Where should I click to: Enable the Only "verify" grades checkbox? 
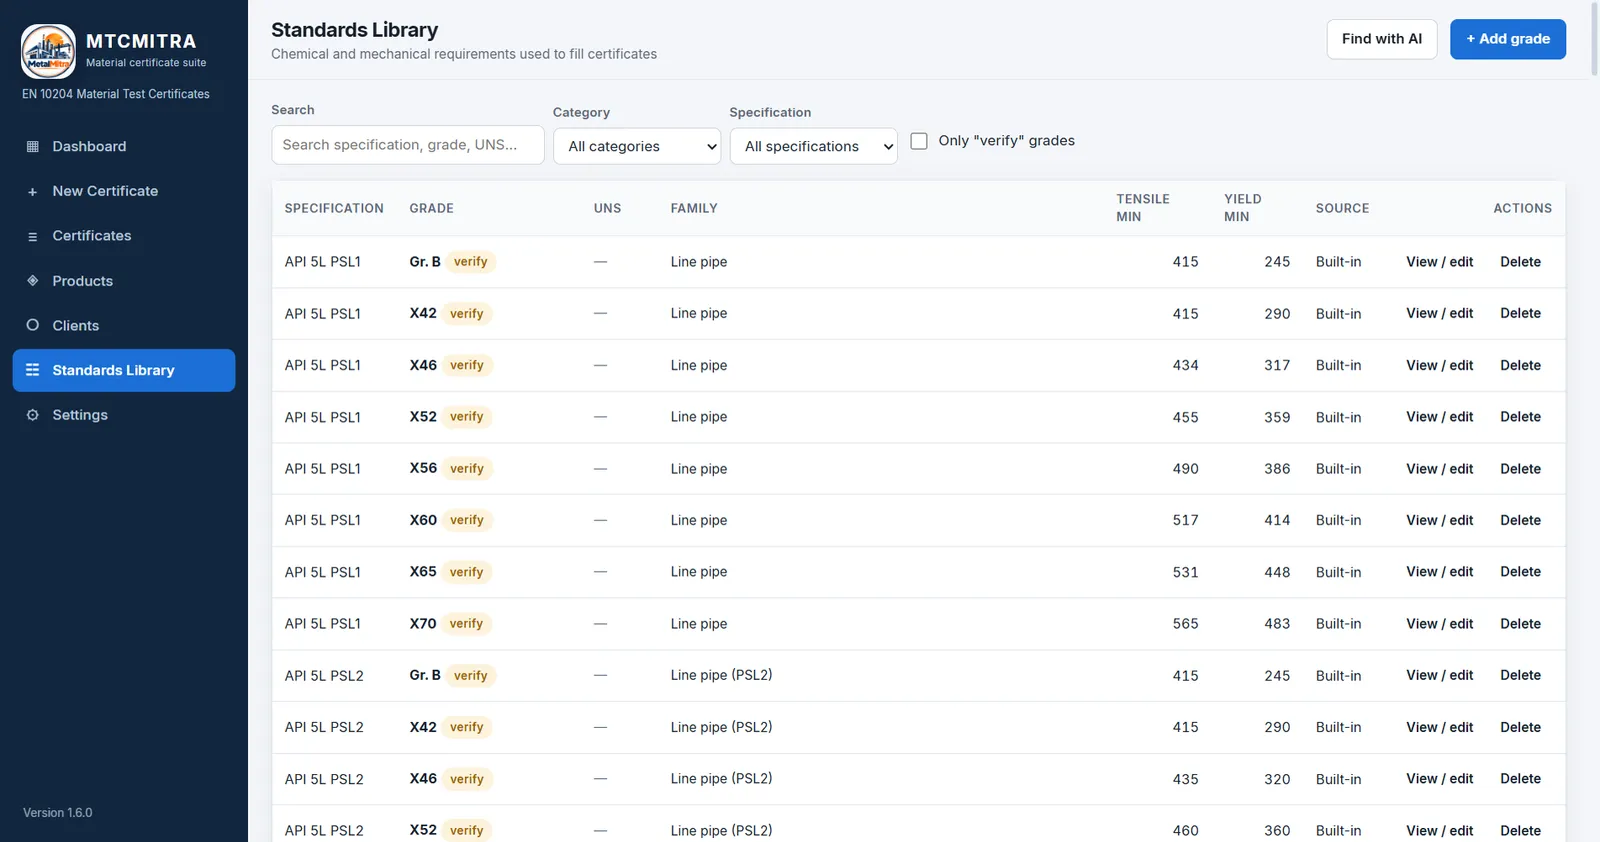[919, 141]
